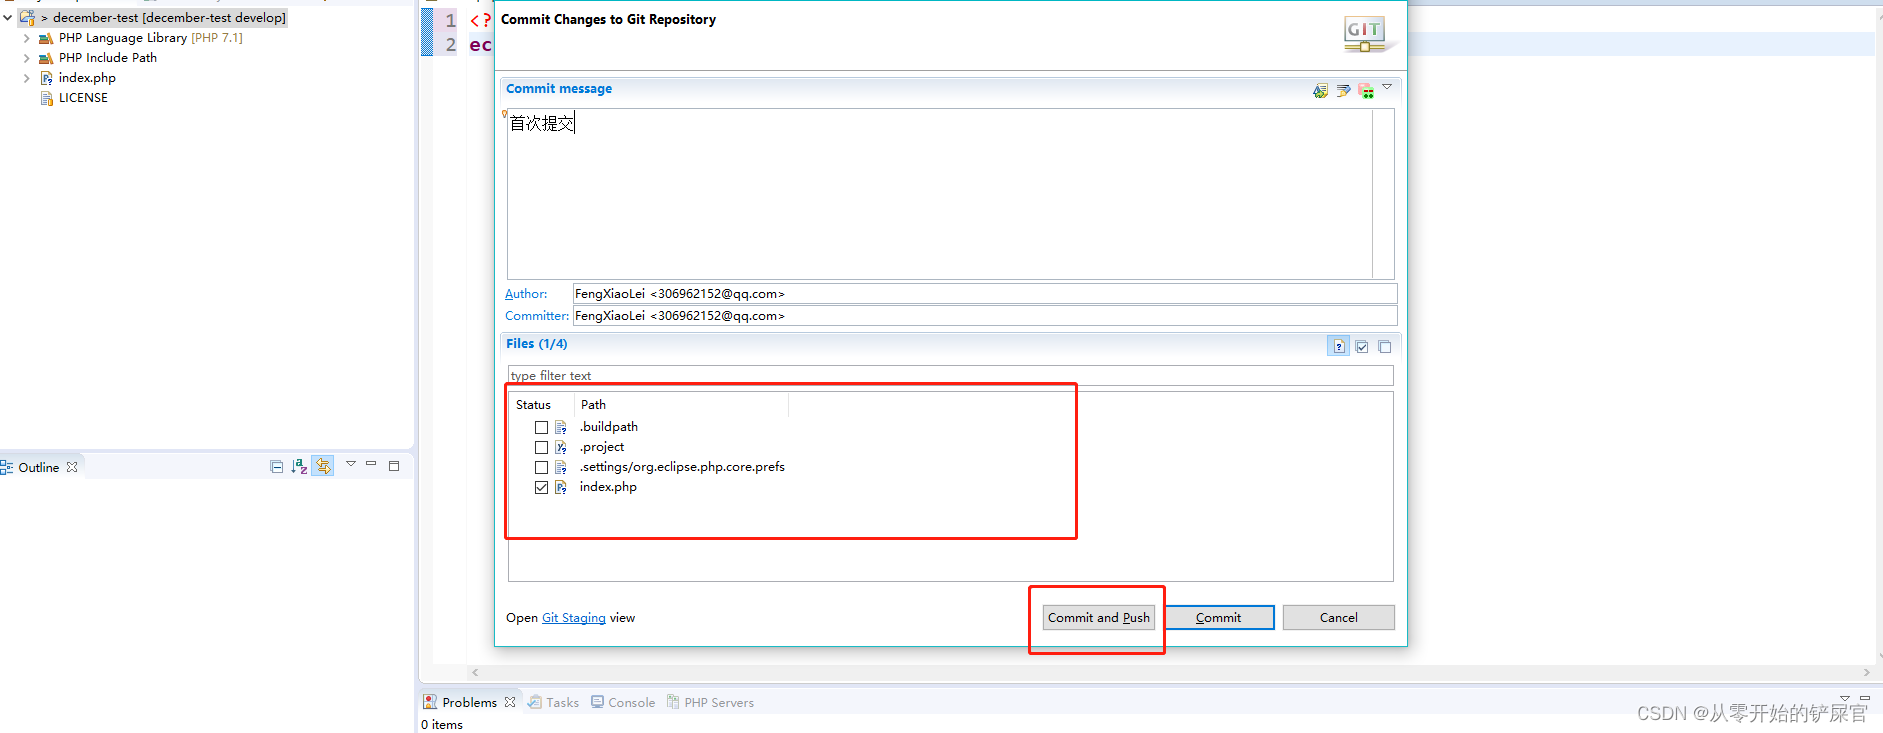Image resolution: width=1883 pixels, height=733 pixels.
Task: Select the .buildpath path text
Action: click(x=608, y=427)
